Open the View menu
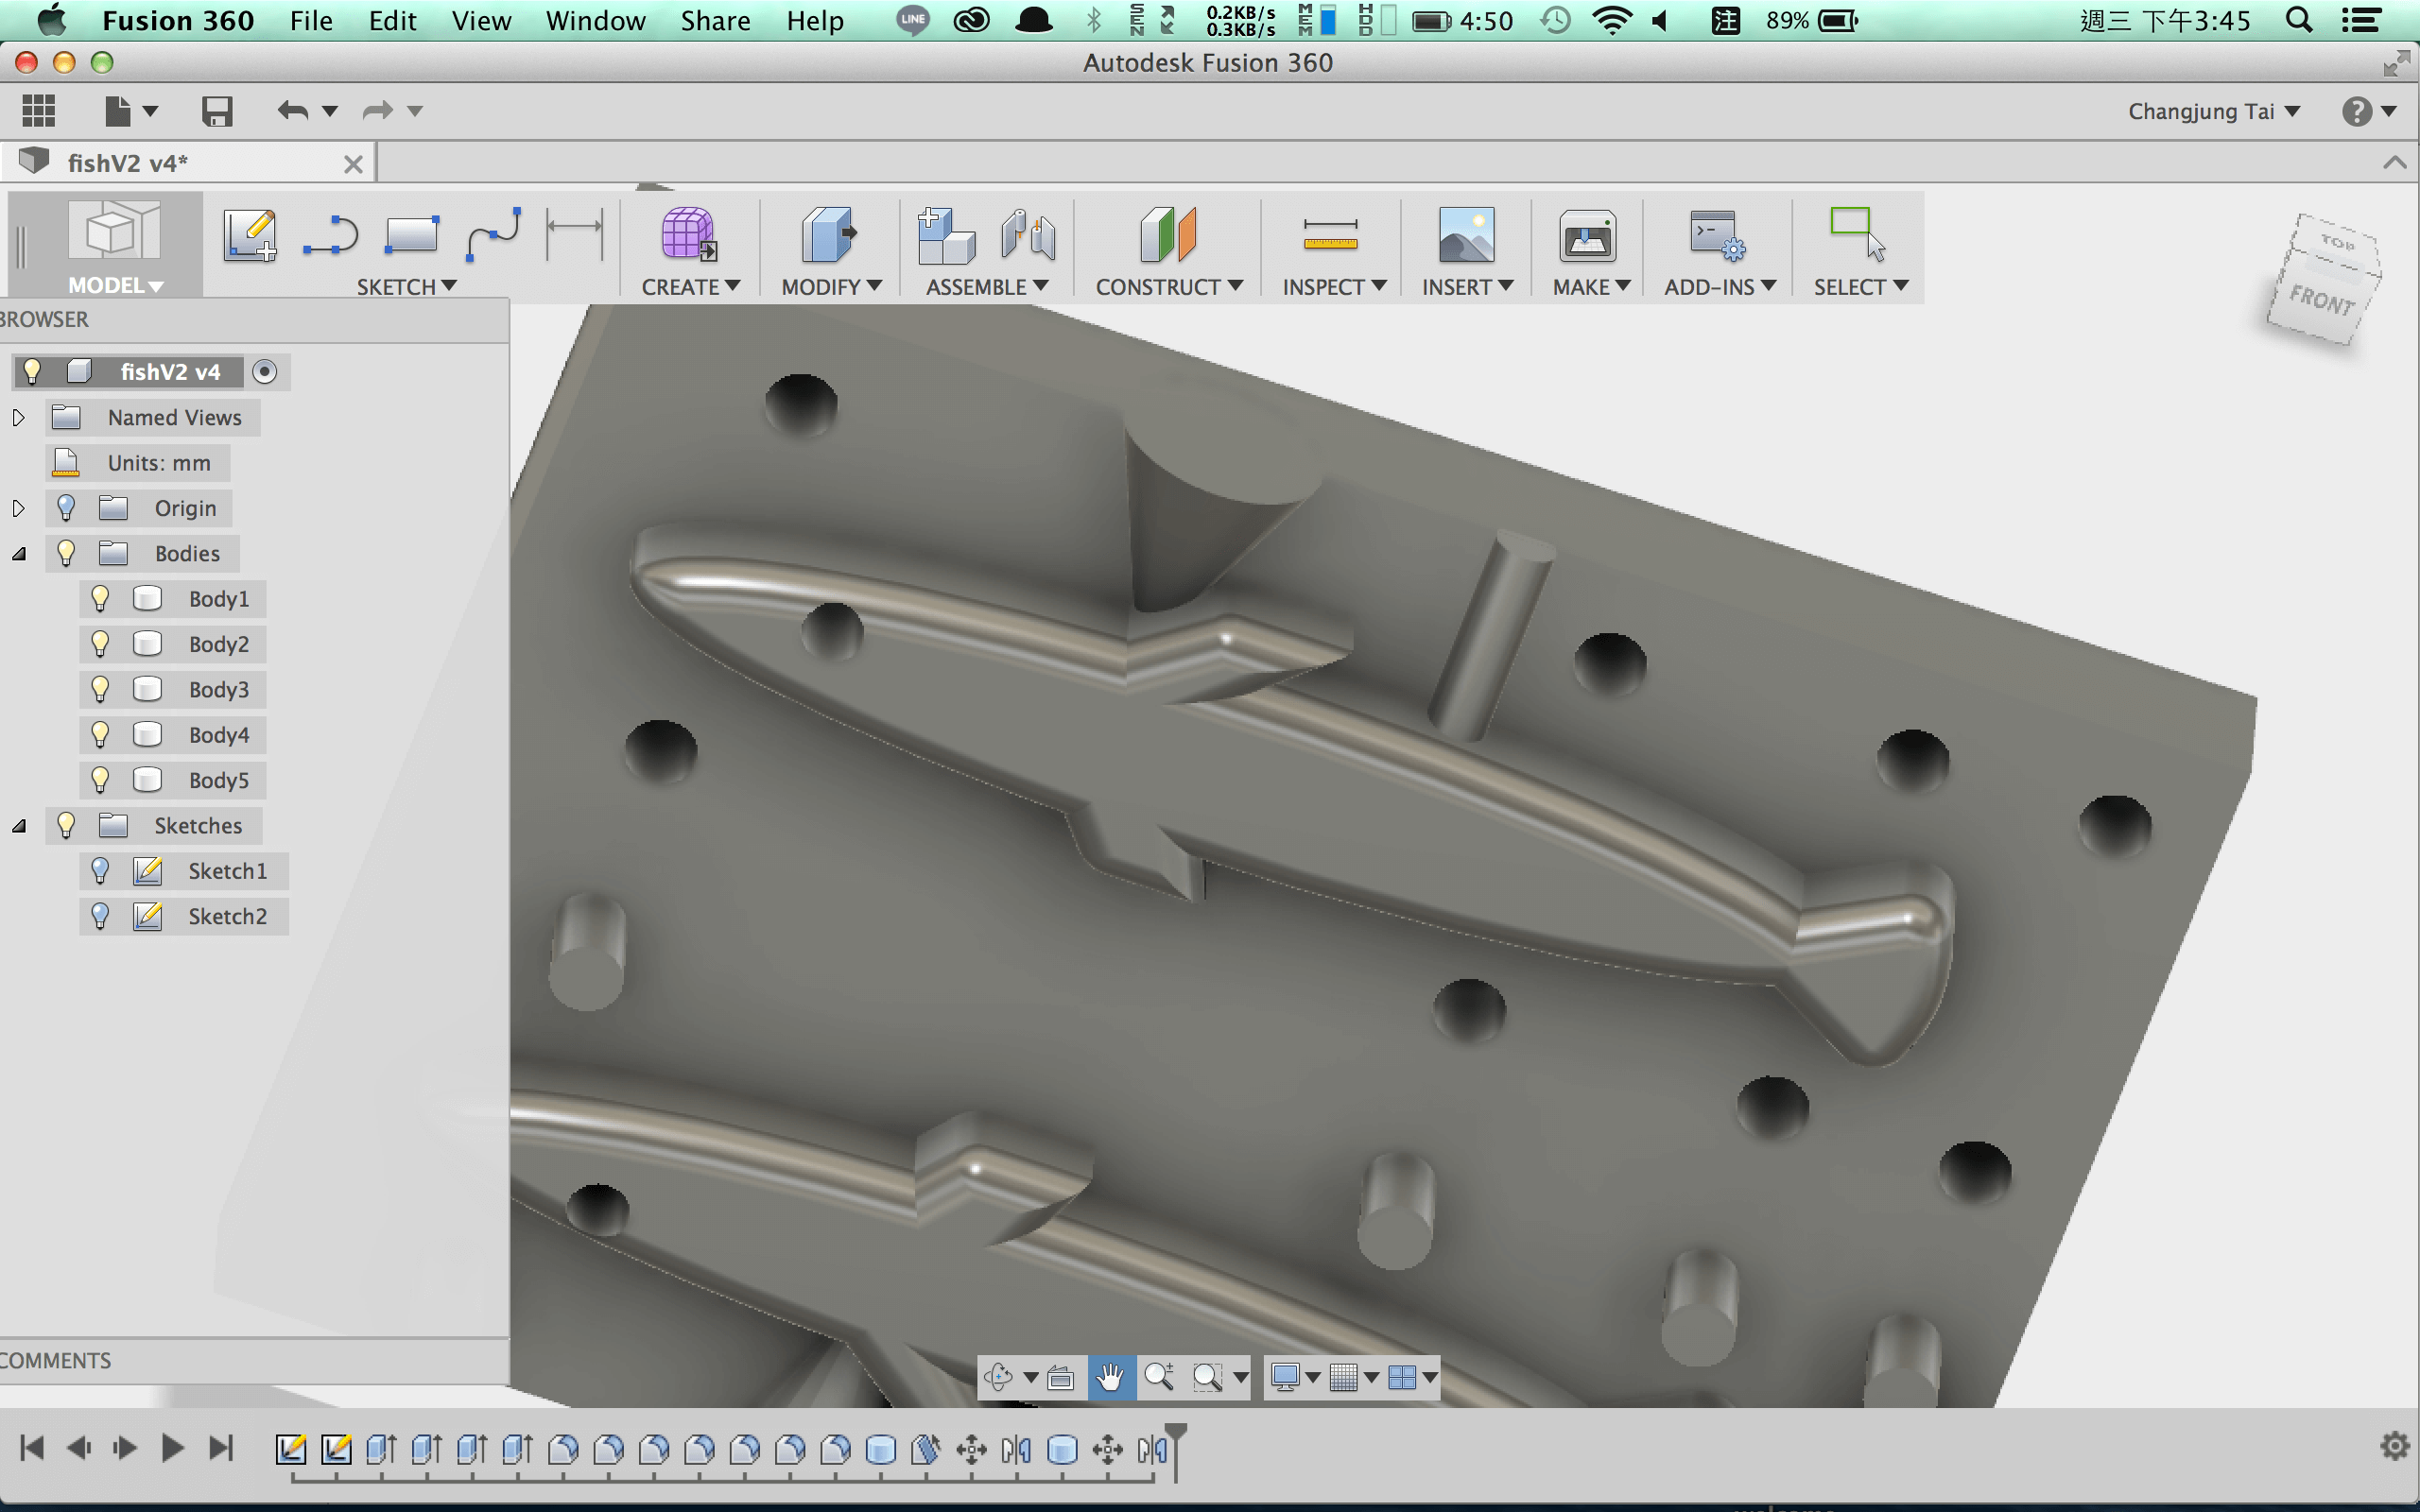 point(481,20)
